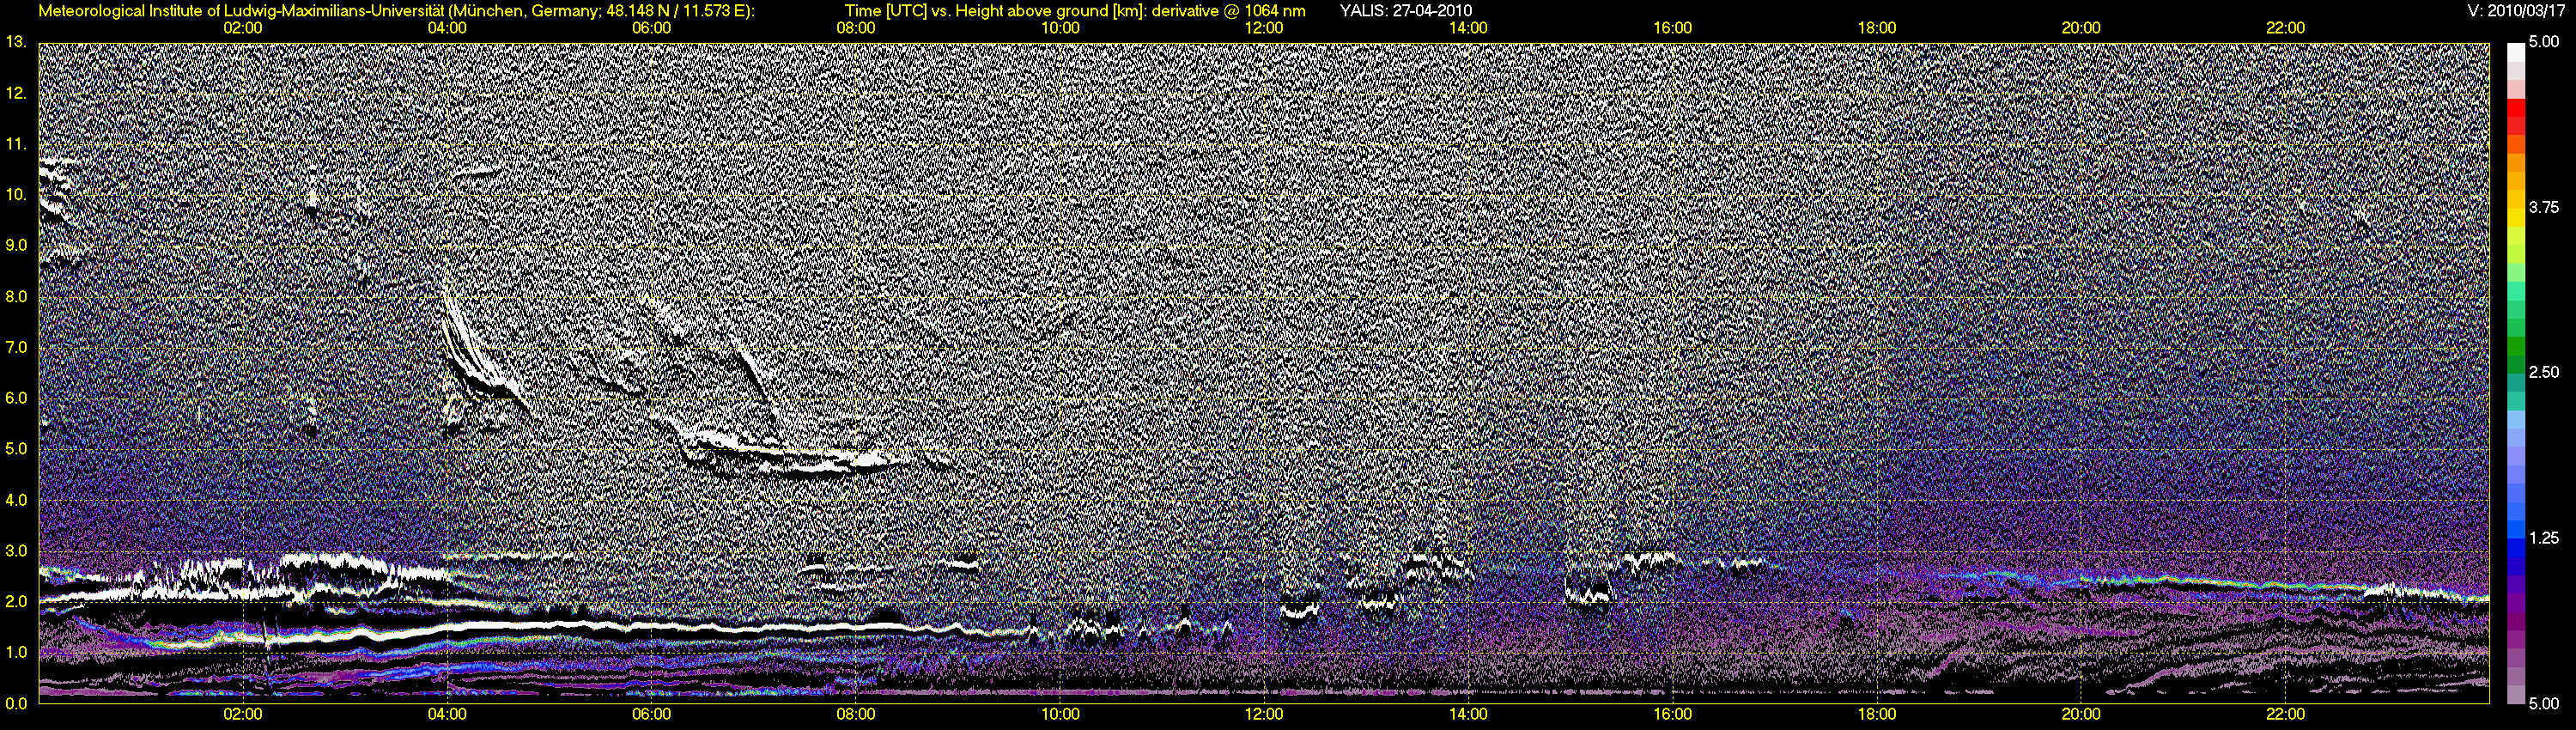This screenshot has height=730, width=2576.
Task: Select the 'YALIS: 27-04-2010' header text
Action: click(x=1405, y=11)
